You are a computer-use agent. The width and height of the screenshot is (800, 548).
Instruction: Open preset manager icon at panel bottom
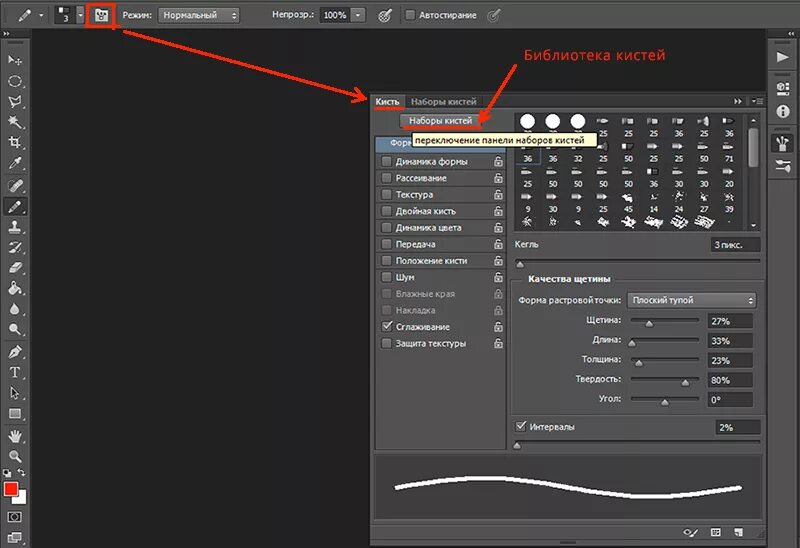coord(715,532)
